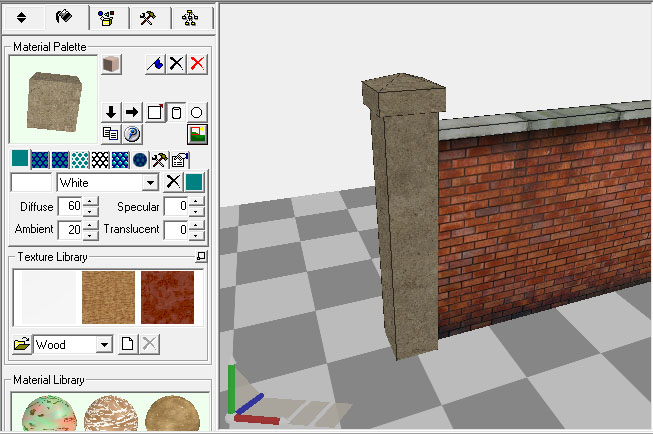This screenshot has height=434, width=653.
Task: Click the new blank page icon in Texture Library
Action: click(x=128, y=345)
